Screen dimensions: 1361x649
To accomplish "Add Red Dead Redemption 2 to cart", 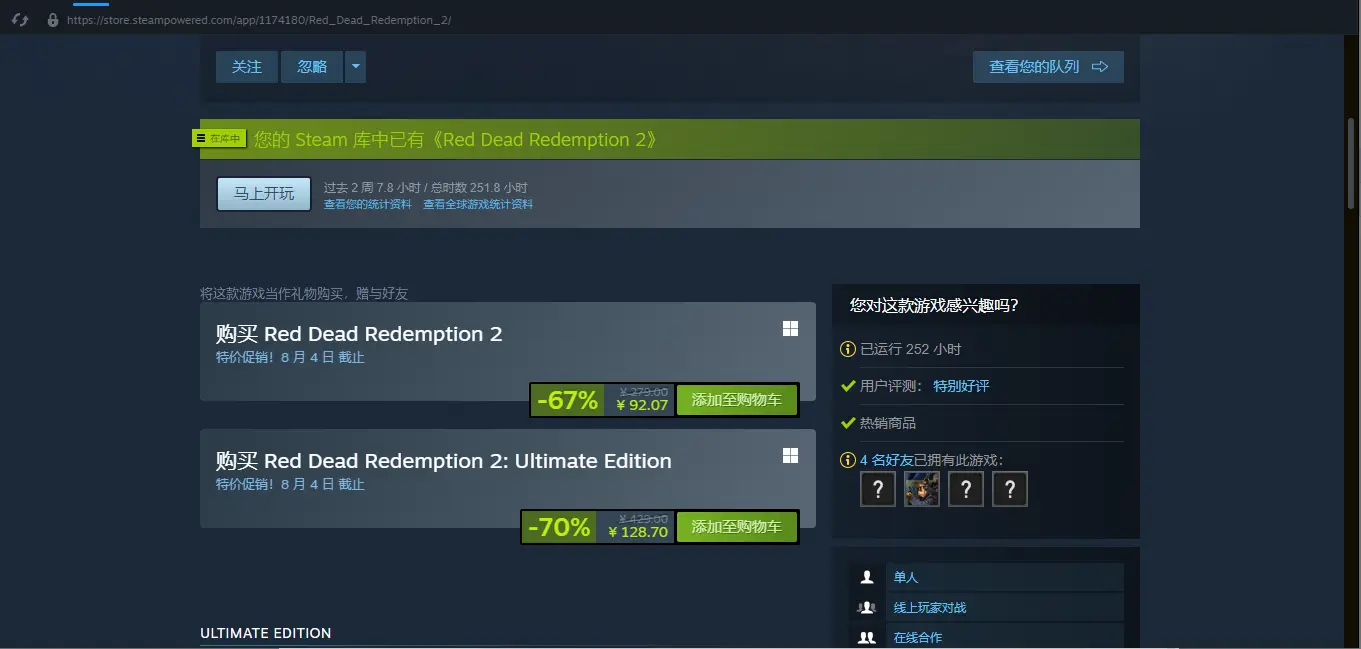I will coord(736,400).
